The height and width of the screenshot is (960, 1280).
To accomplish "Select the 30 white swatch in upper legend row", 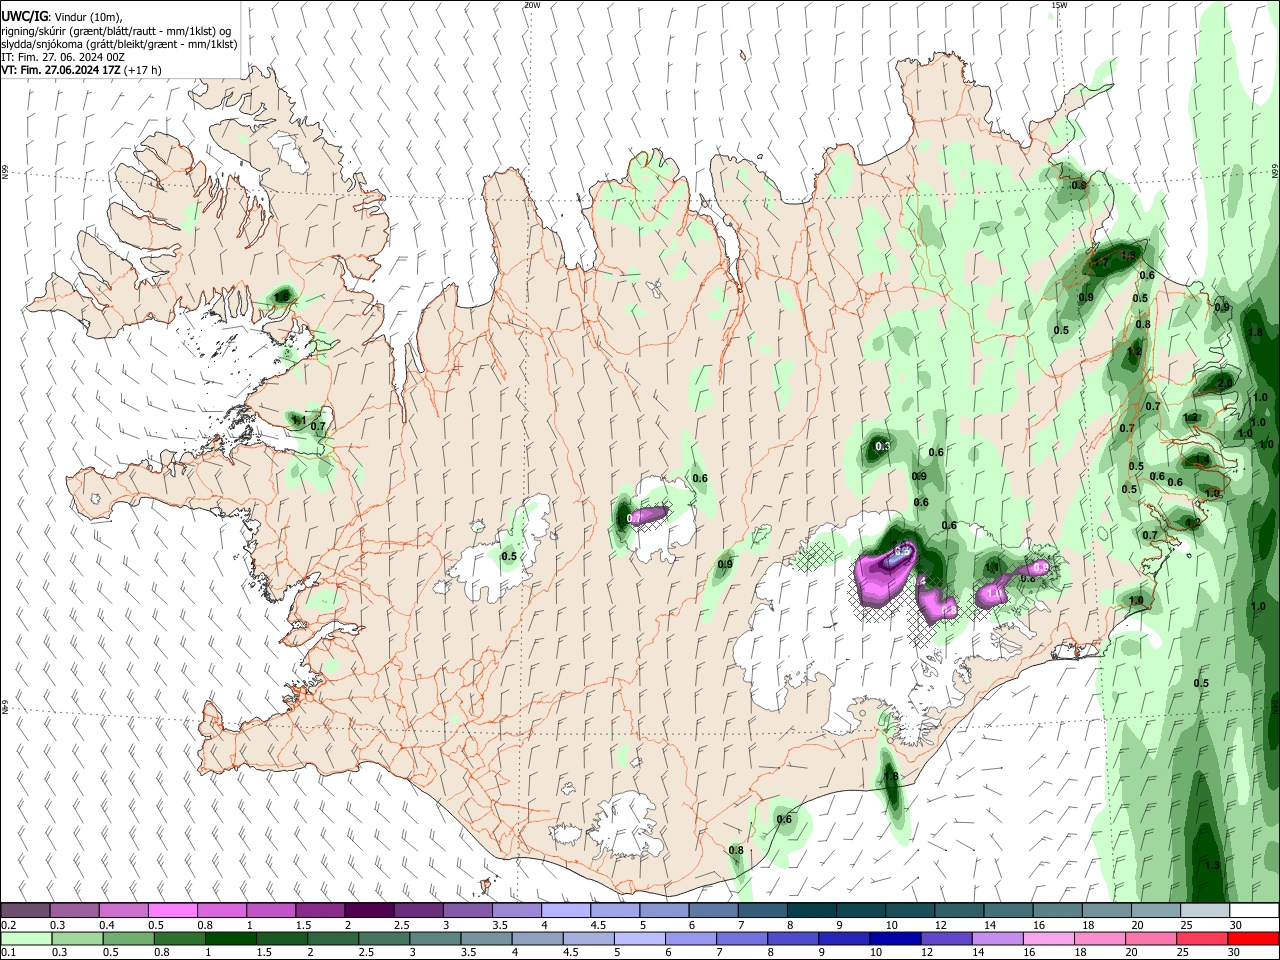I will [1254, 911].
